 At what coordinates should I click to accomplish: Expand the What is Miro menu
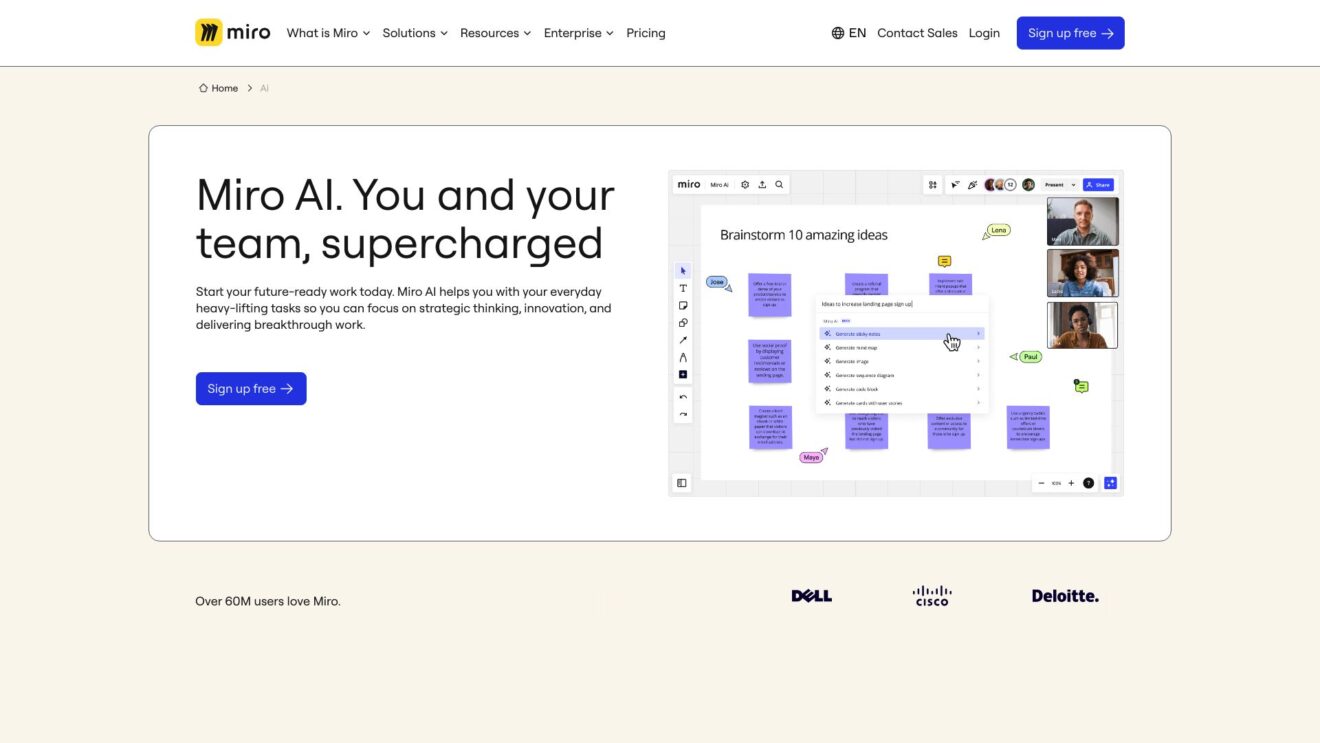(328, 33)
